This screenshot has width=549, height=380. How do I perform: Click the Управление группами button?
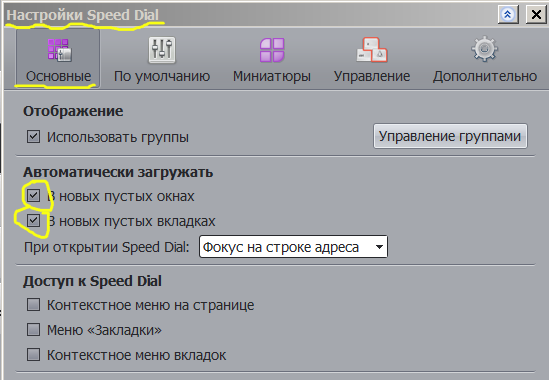[450, 136]
